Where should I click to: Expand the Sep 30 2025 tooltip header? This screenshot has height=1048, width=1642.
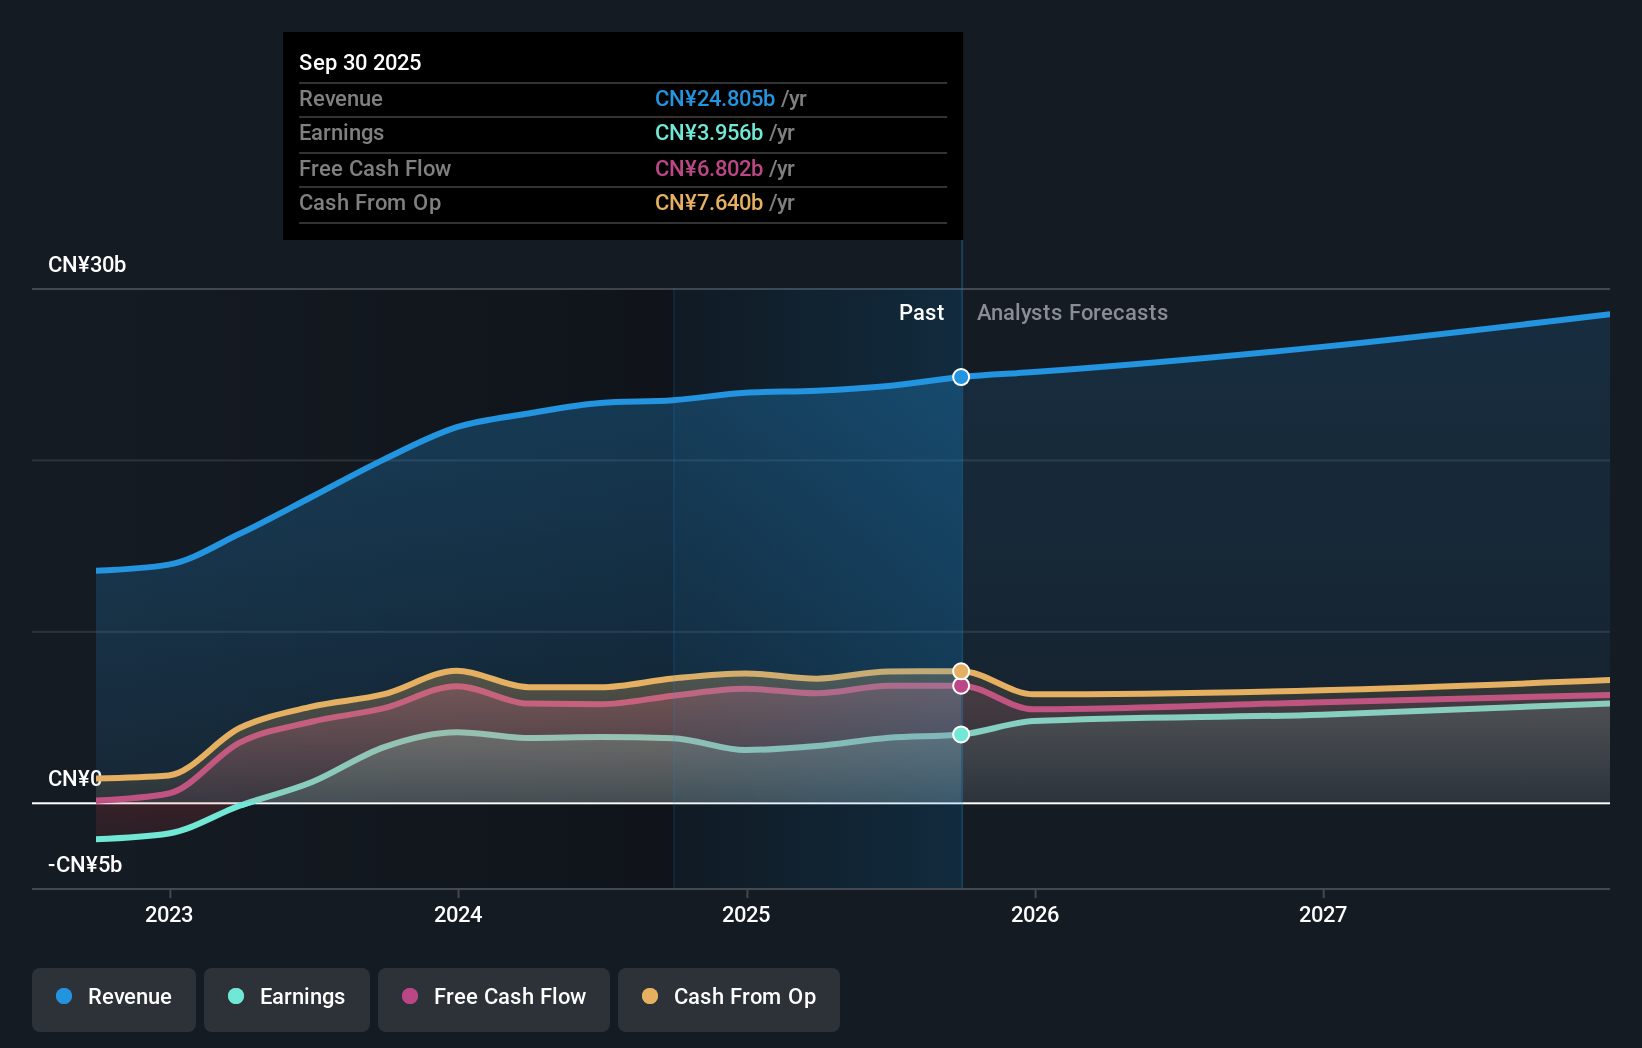(x=360, y=62)
